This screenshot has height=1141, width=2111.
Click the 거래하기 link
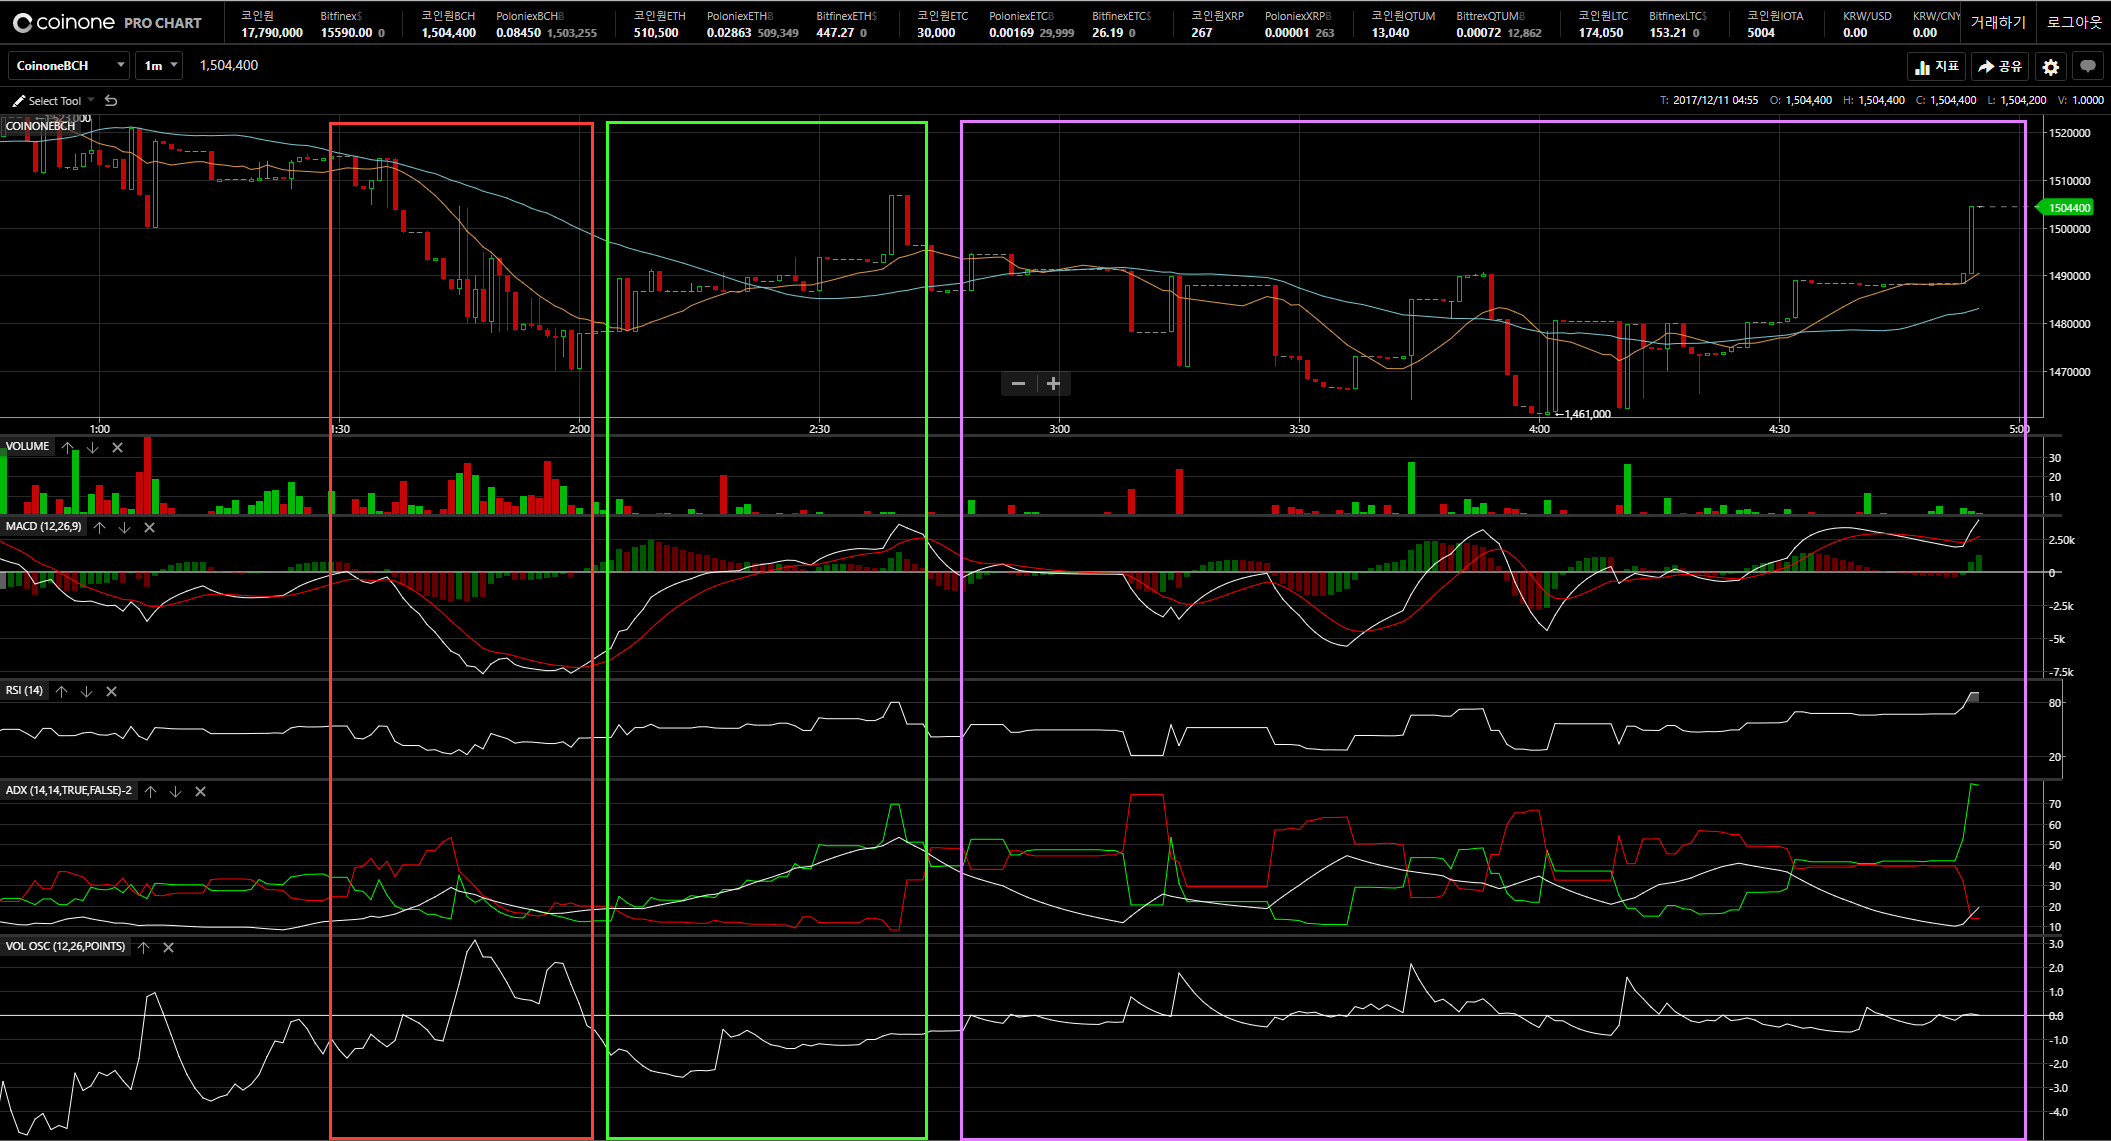point(1998,22)
